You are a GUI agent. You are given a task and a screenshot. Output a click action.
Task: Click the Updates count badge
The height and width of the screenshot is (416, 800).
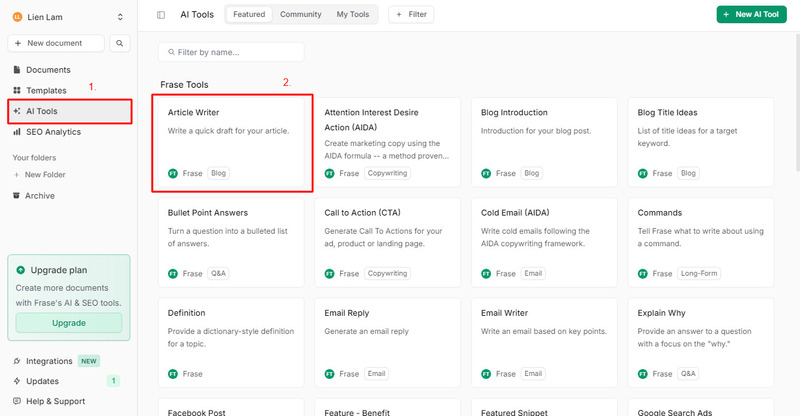[x=113, y=381]
